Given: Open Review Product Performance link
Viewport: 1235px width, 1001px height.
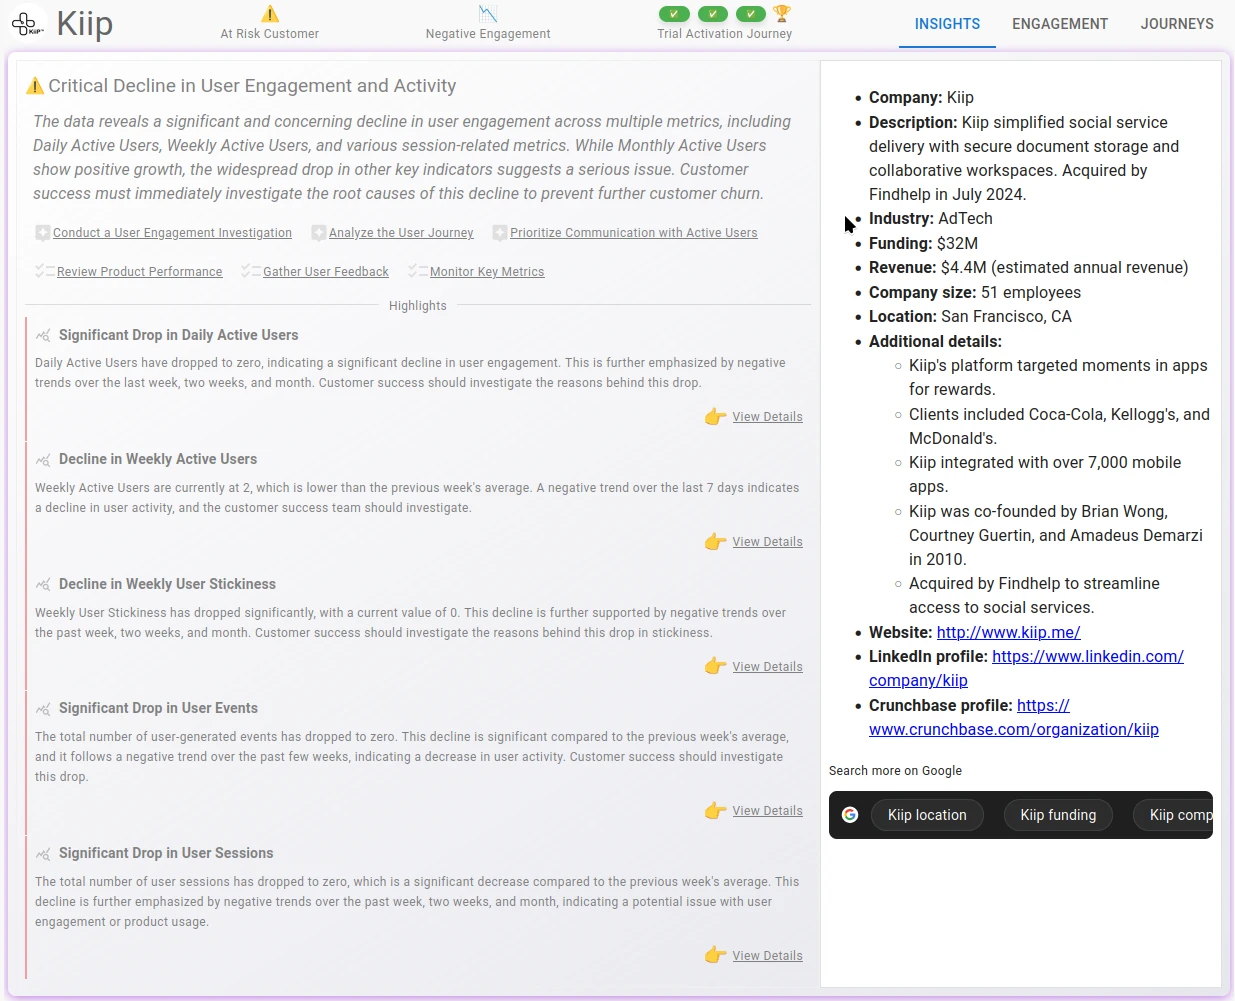Looking at the screenshot, I should [140, 272].
